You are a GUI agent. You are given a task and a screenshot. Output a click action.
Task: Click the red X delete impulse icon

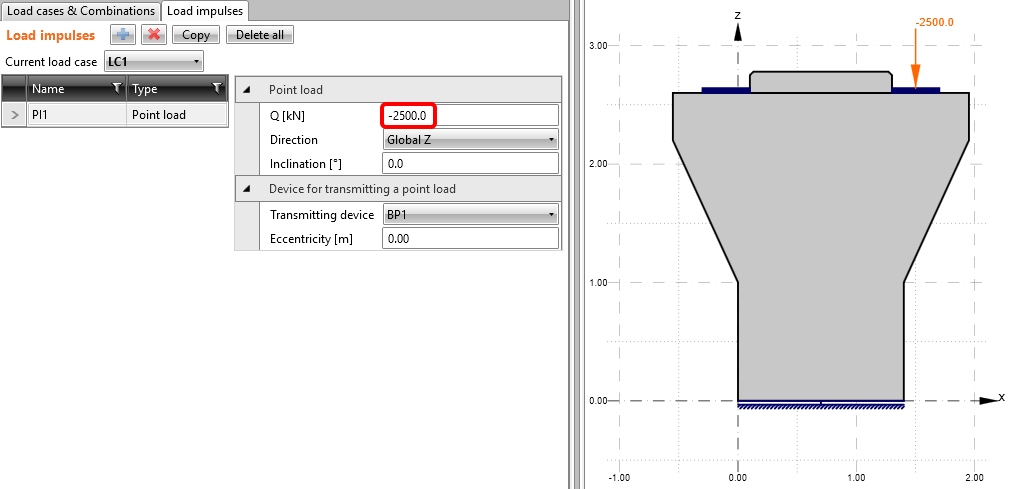click(154, 35)
